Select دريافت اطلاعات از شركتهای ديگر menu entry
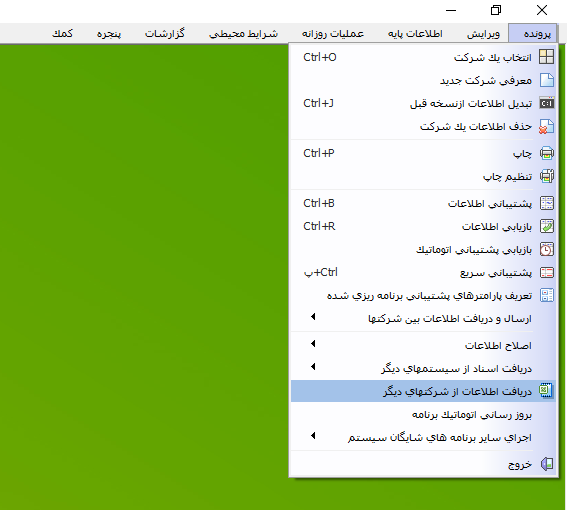The image size is (567, 510). tap(423, 391)
